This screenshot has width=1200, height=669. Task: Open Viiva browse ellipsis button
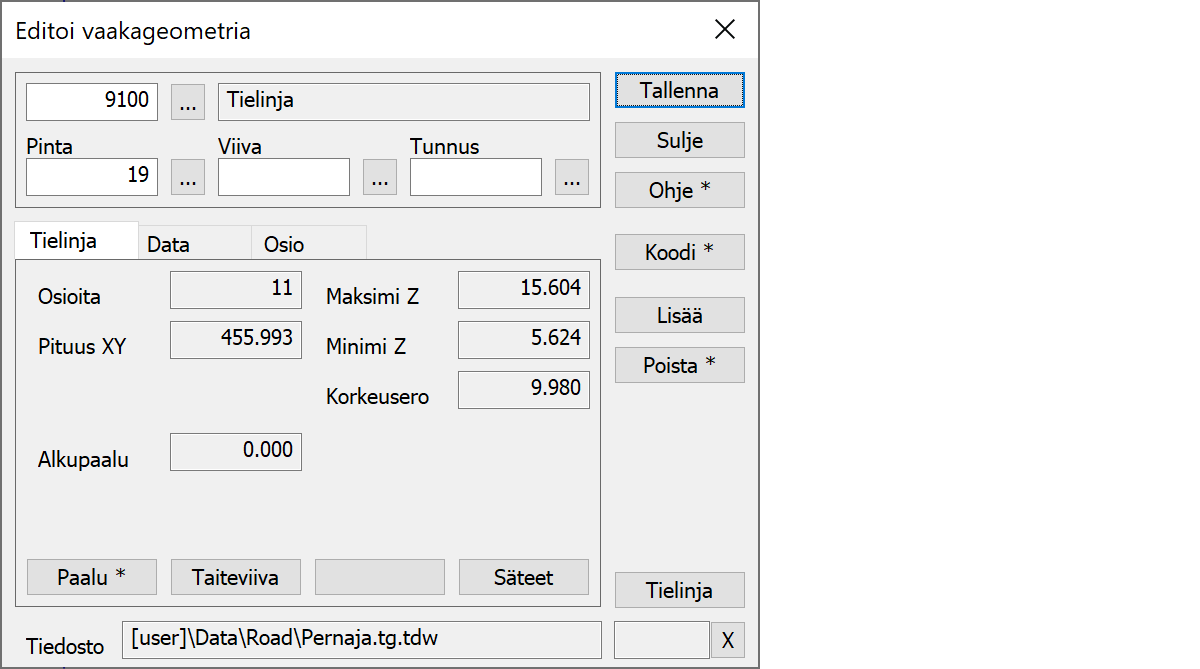point(379,177)
